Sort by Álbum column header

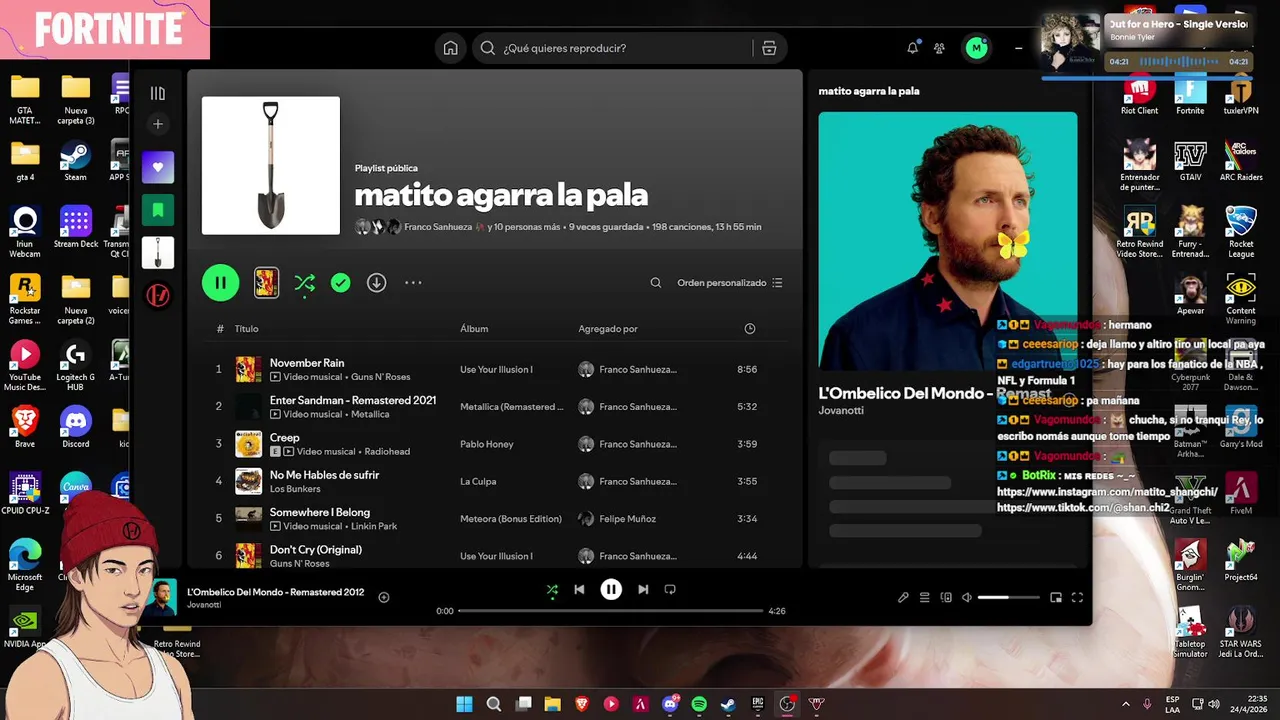coord(474,329)
